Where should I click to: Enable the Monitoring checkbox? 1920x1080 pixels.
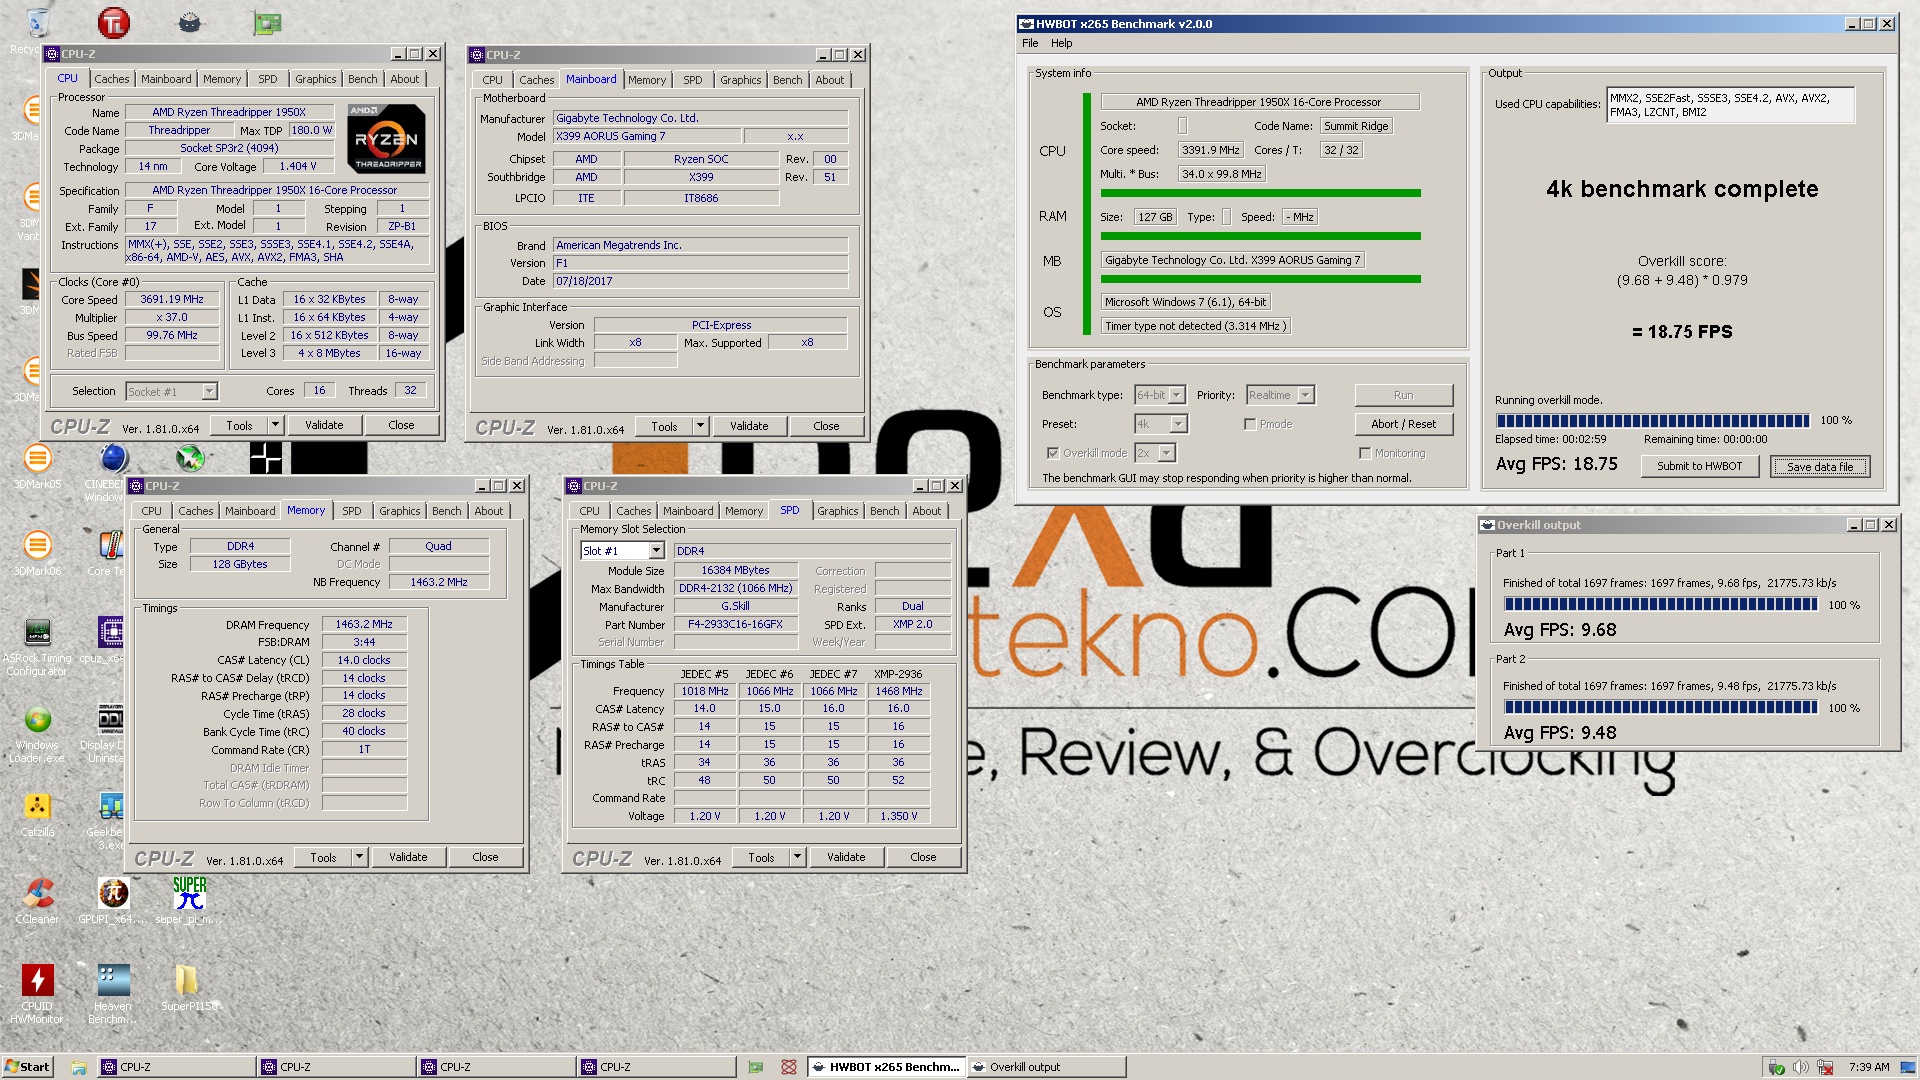point(1365,453)
